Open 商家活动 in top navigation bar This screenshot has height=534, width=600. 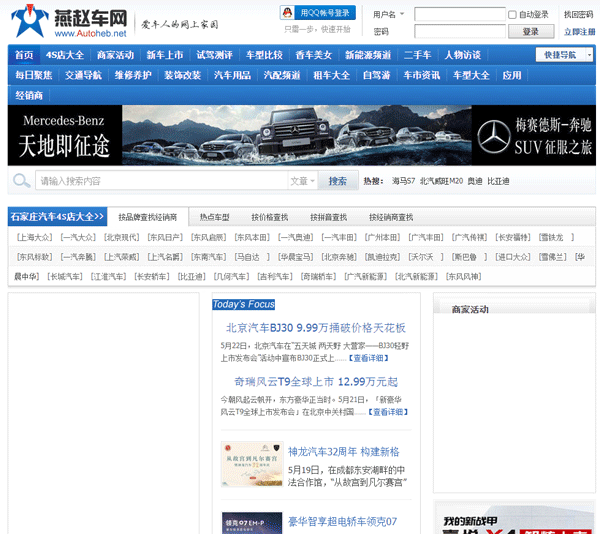115,55
